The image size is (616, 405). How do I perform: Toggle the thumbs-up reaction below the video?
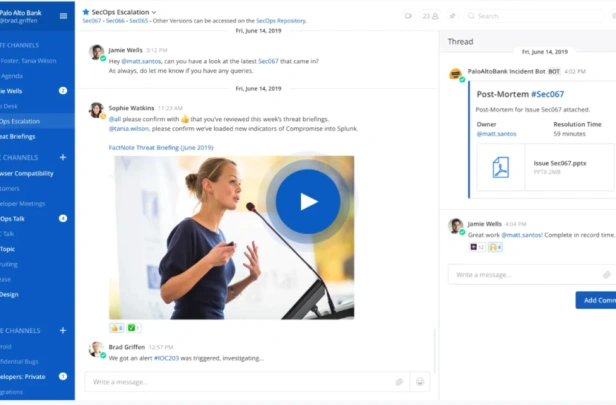[x=117, y=328]
